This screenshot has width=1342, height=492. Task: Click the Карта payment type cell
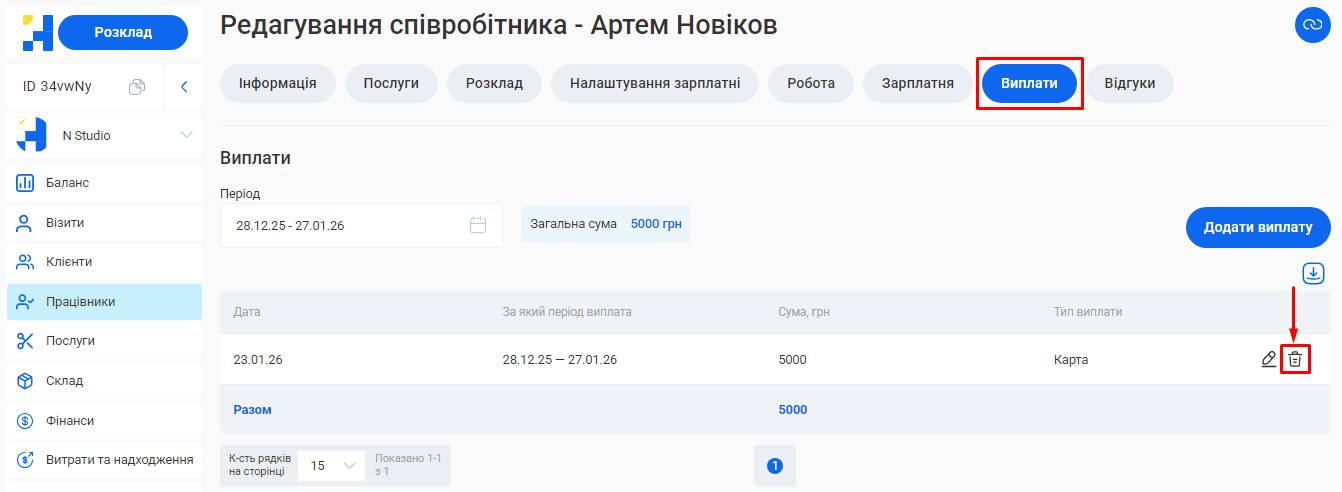tap(1071, 359)
